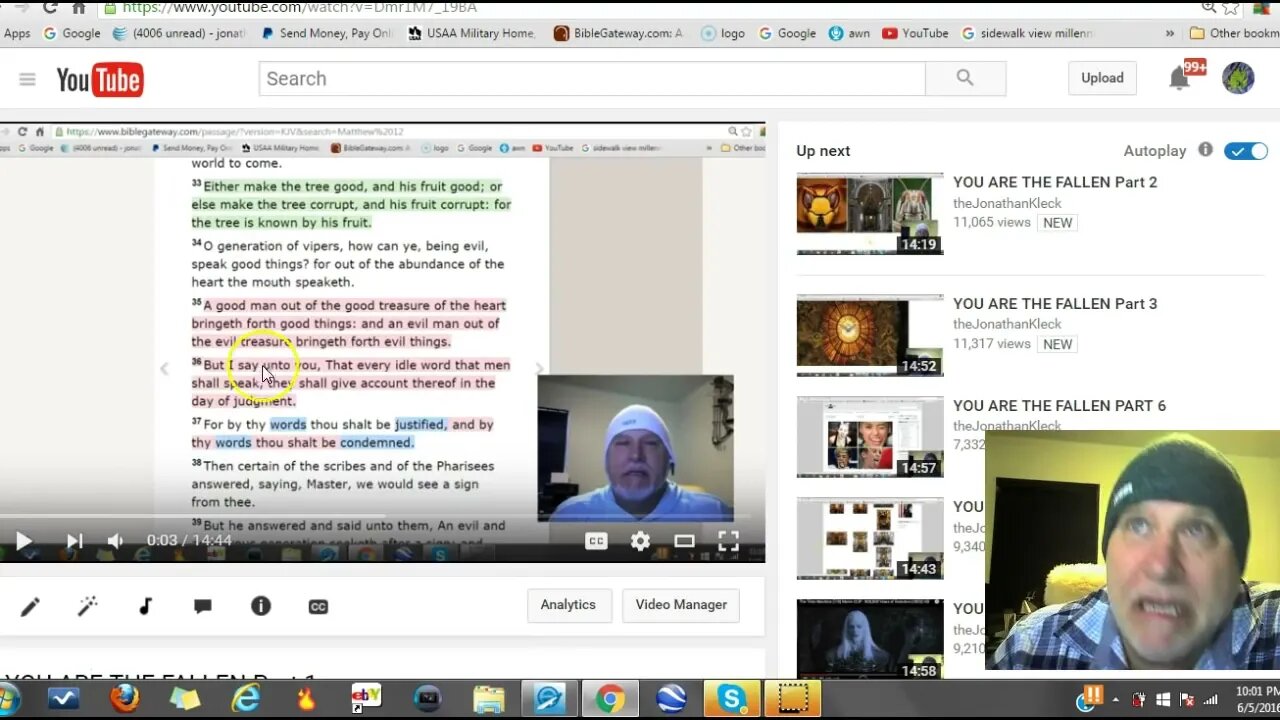Open the Apps bookmark

pos(17,33)
